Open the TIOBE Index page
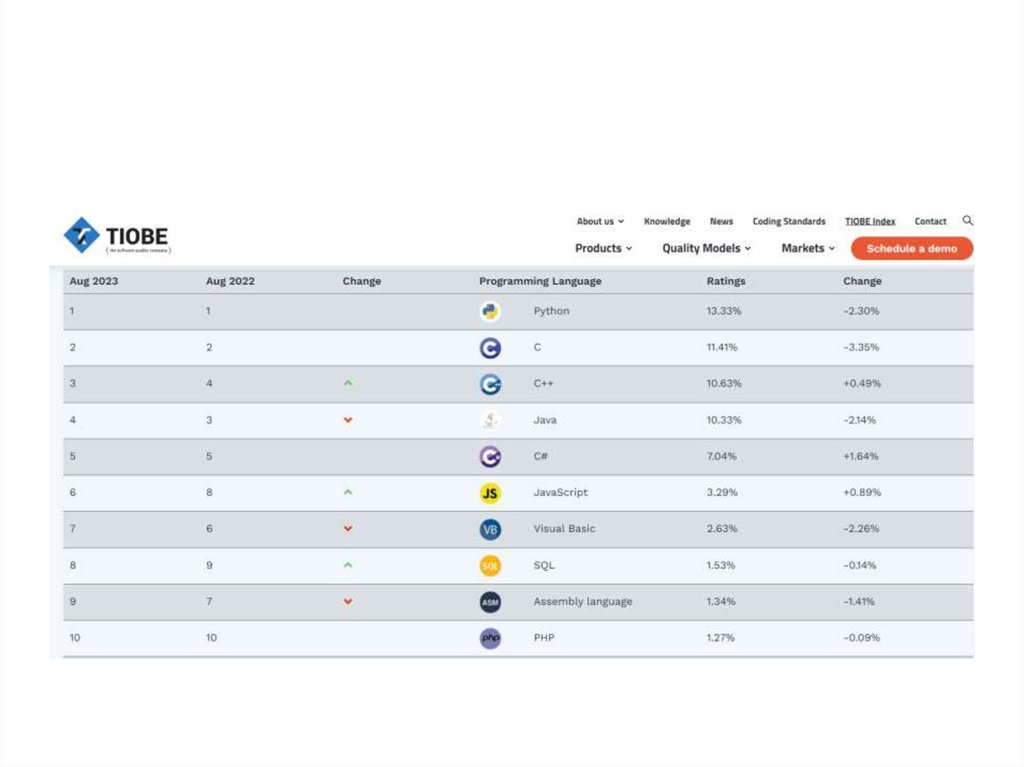The width and height of the screenshot is (1024, 767). [870, 221]
